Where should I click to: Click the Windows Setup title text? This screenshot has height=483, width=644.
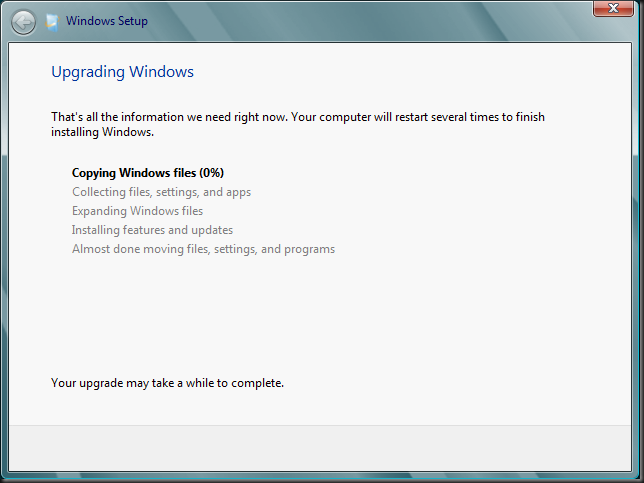(107, 21)
